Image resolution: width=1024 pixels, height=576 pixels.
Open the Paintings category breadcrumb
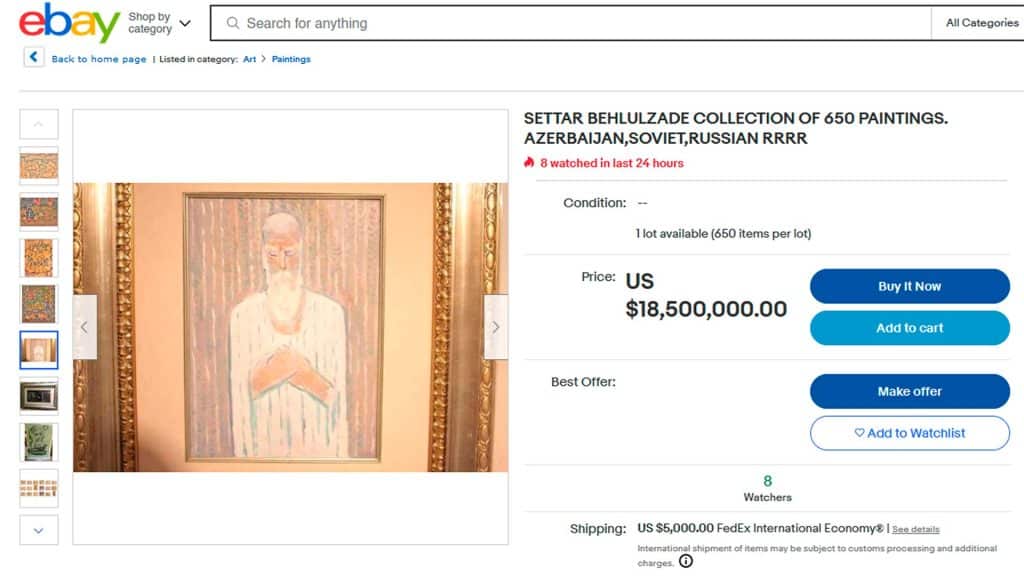[x=291, y=59]
